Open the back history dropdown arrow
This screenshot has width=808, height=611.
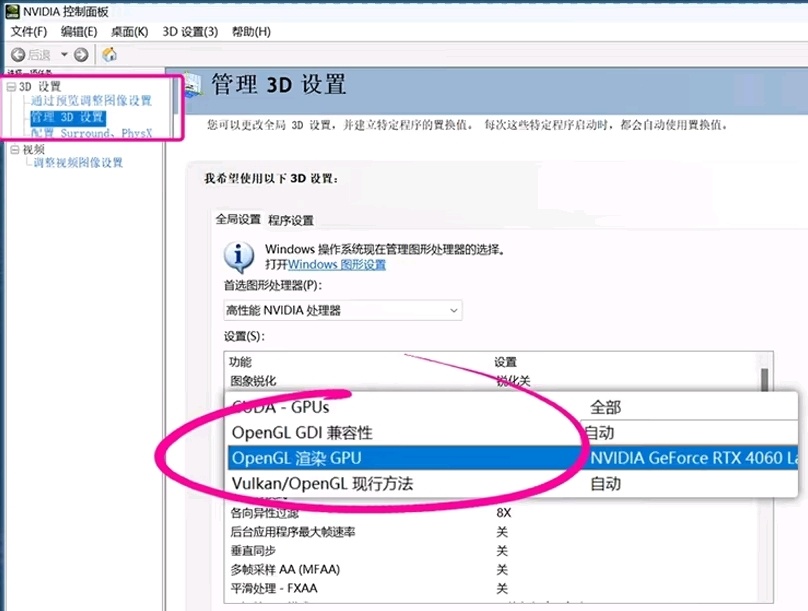tap(65, 55)
